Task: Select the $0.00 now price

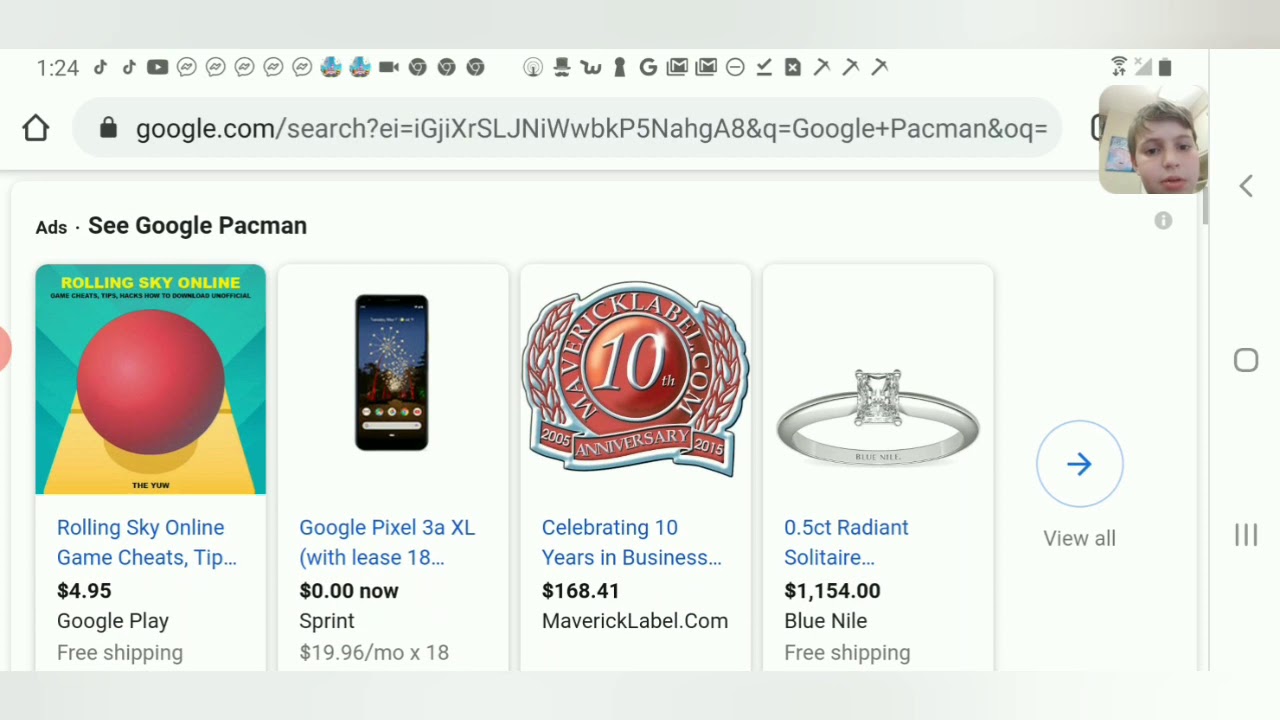Action: pyautogui.click(x=349, y=591)
